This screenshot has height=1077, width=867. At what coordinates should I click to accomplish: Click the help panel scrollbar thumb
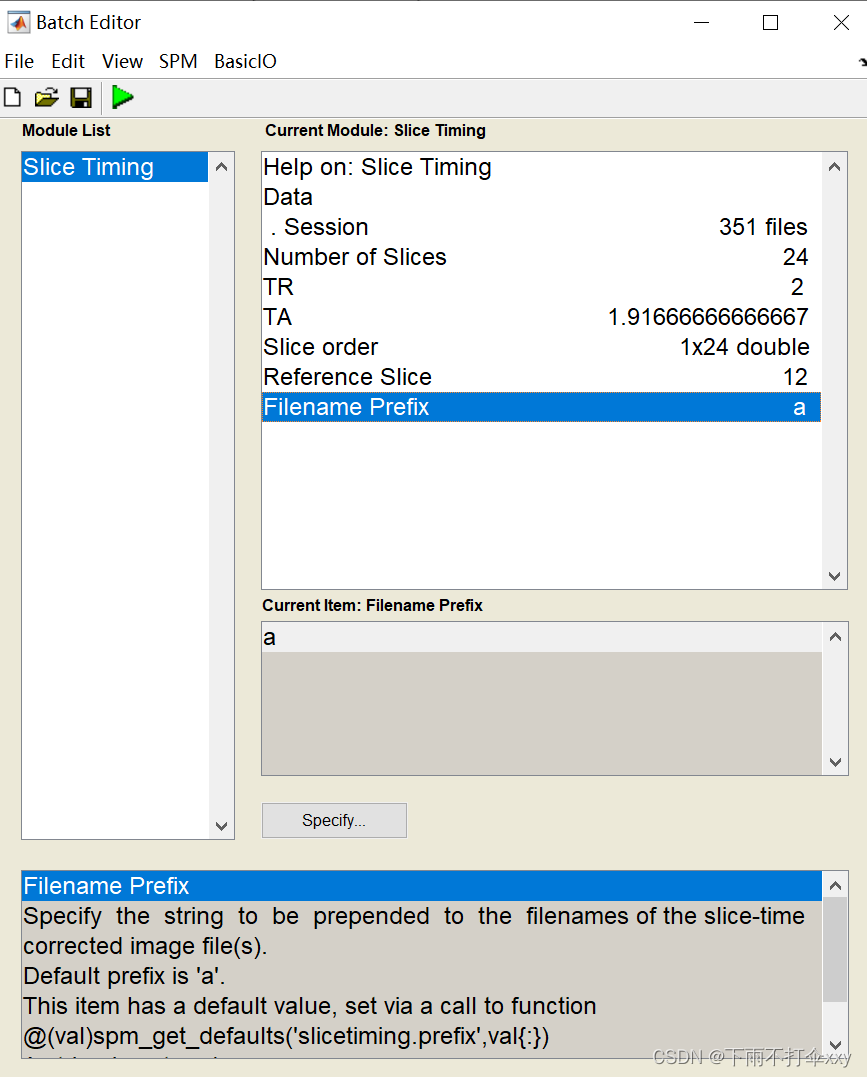pos(835,949)
